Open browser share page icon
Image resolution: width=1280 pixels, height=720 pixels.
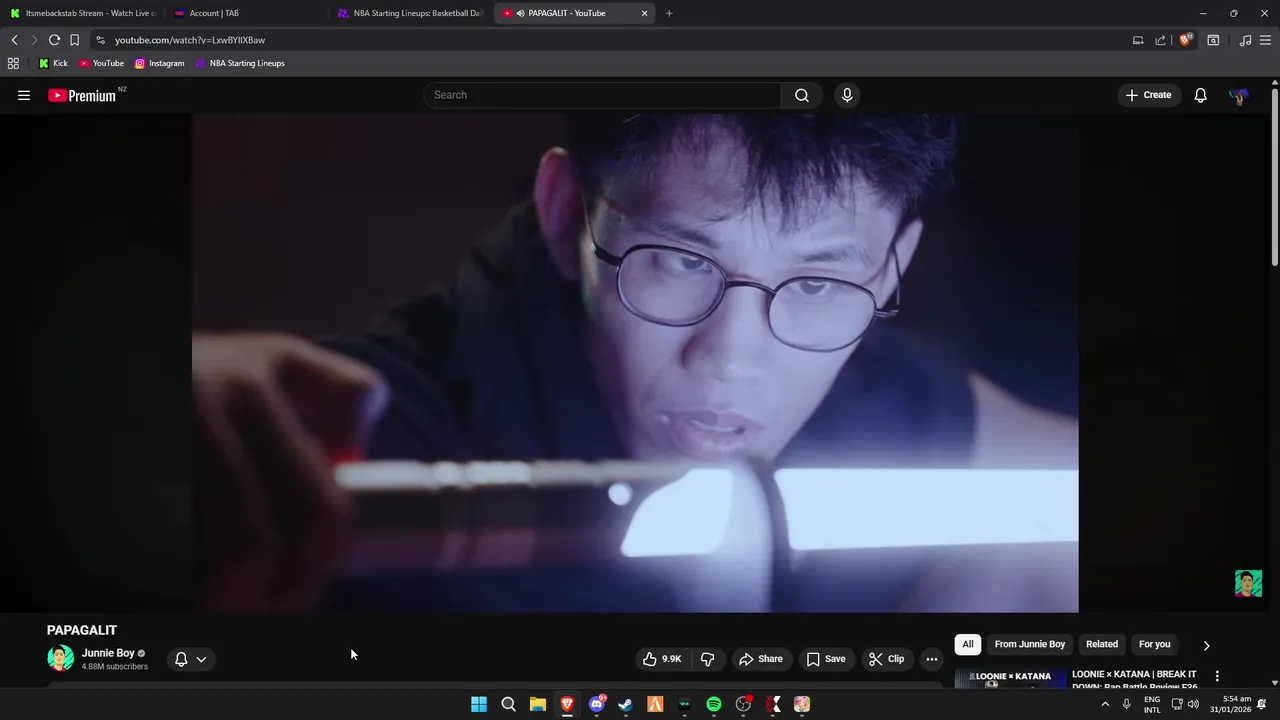1160,40
